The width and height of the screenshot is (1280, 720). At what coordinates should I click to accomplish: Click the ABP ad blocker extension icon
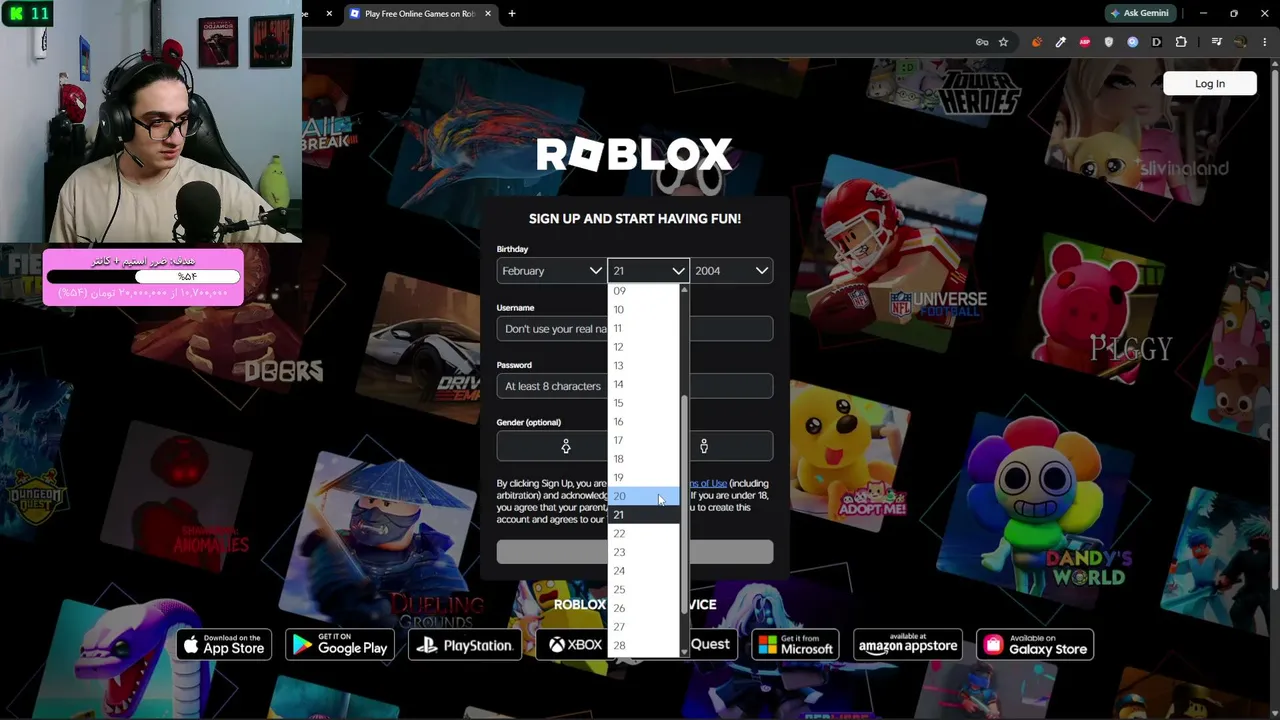click(x=1085, y=42)
